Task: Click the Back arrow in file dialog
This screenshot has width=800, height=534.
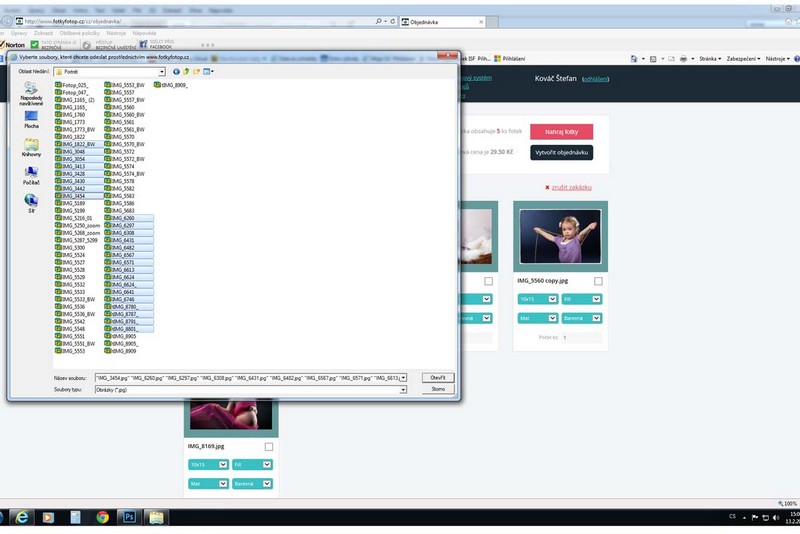Action: click(176, 72)
